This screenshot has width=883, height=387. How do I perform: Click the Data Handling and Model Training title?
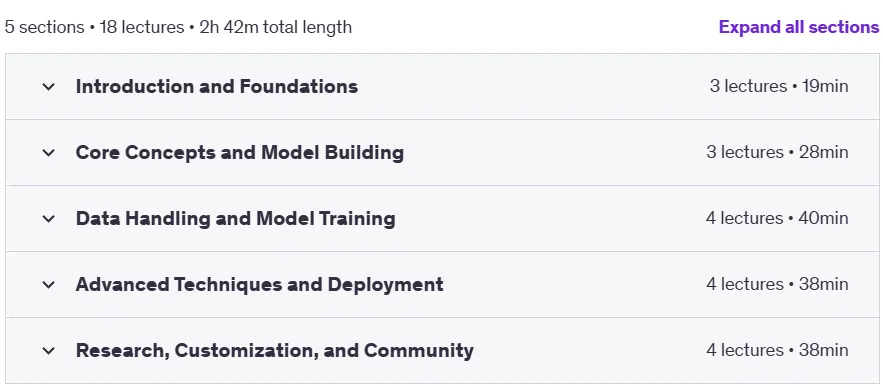click(x=235, y=219)
